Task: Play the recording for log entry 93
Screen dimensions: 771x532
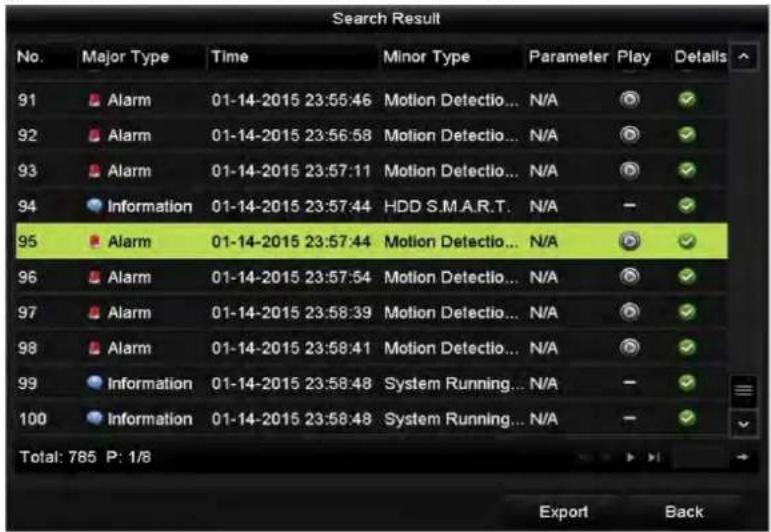Action: coord(629,171)
